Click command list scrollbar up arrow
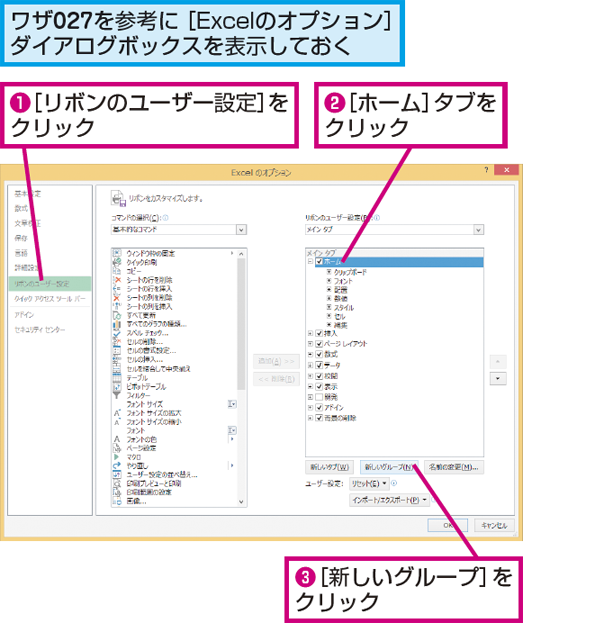Viewport: 600px width, 623px height. click(x=241, y=253)
